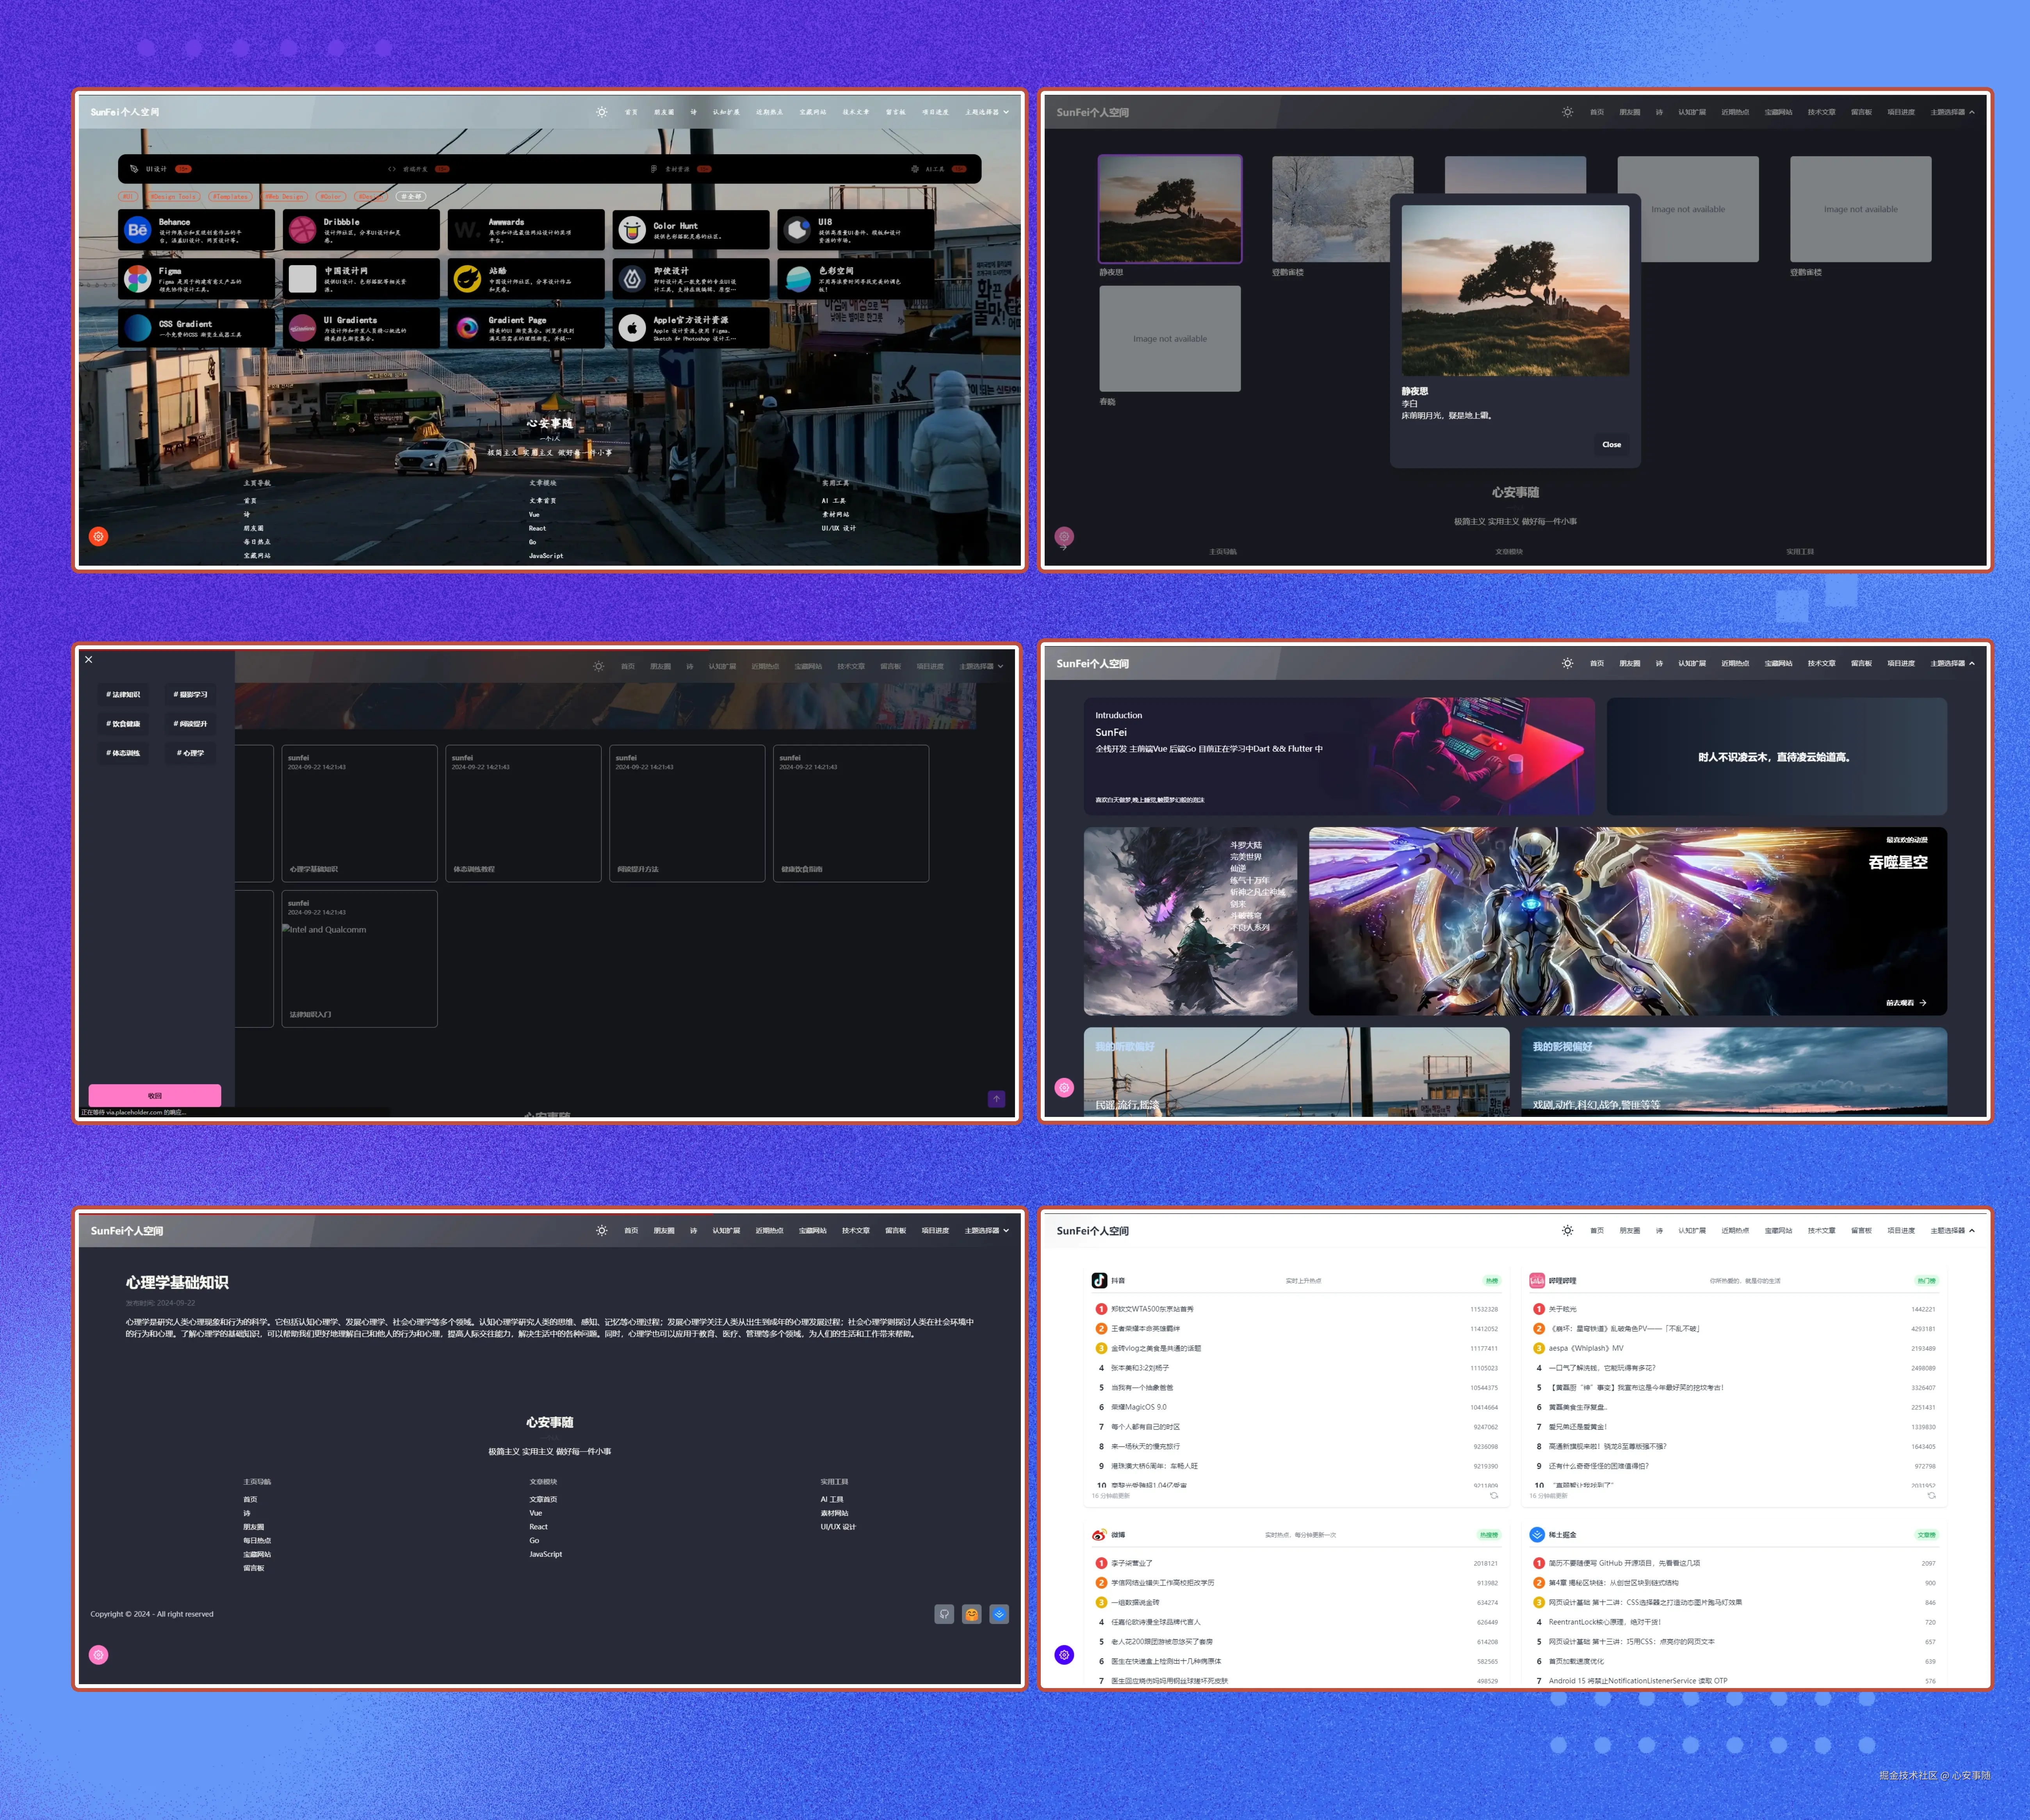This screenshot has height=1820, width=2030.
Task: Click the 哔哩哔哩 logo icon
Action: (1536, 1280)
